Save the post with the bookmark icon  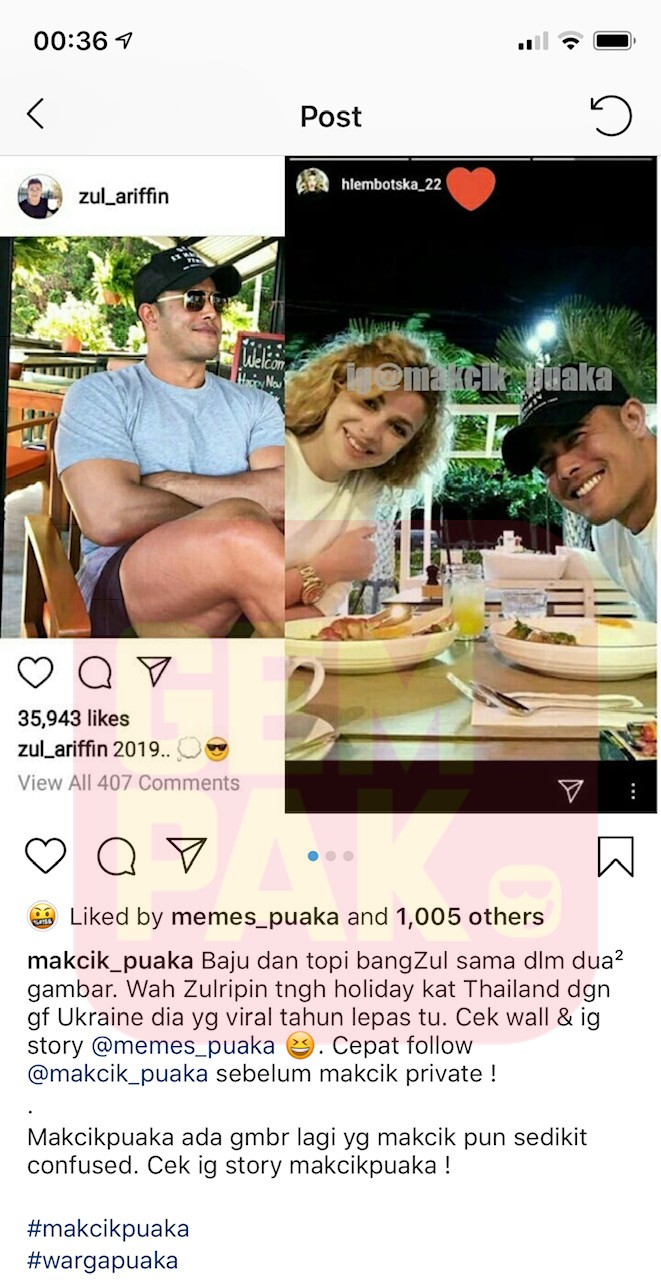point(615,856)
